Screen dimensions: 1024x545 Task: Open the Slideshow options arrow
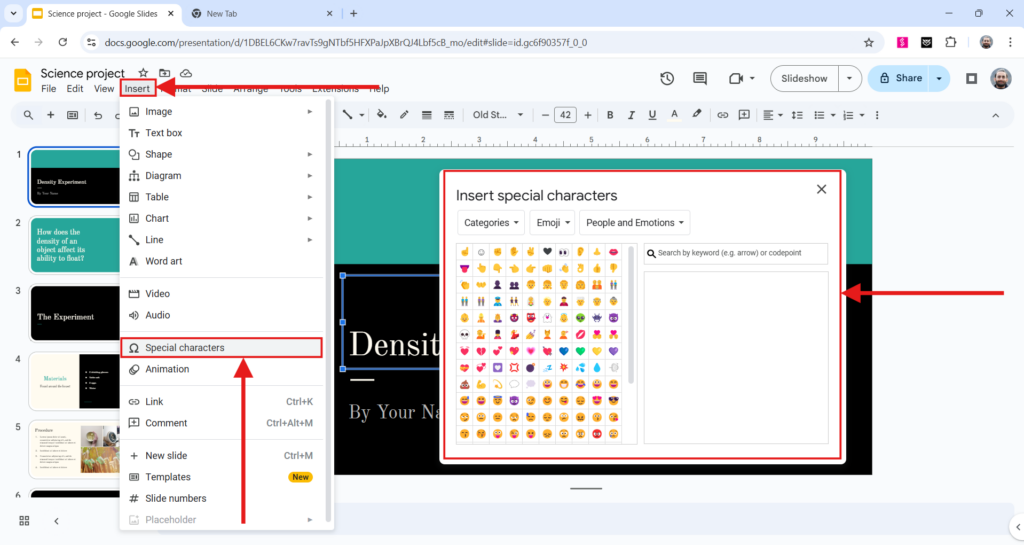click(x=849, y=78)
